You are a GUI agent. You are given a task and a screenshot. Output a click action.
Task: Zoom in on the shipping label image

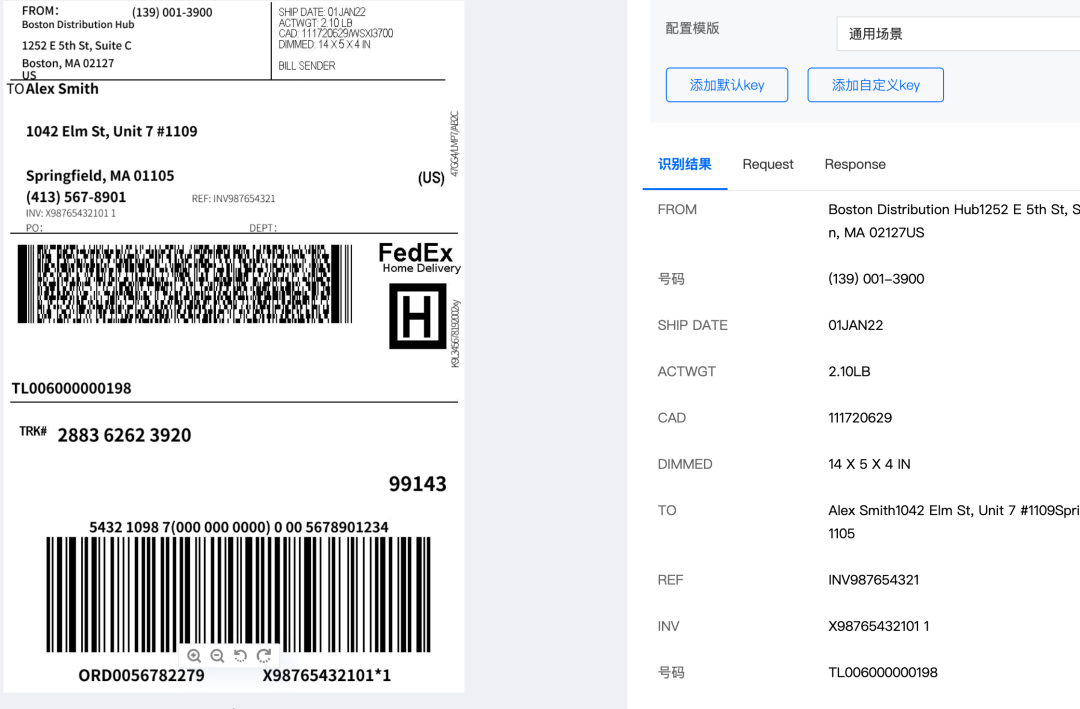194,656
